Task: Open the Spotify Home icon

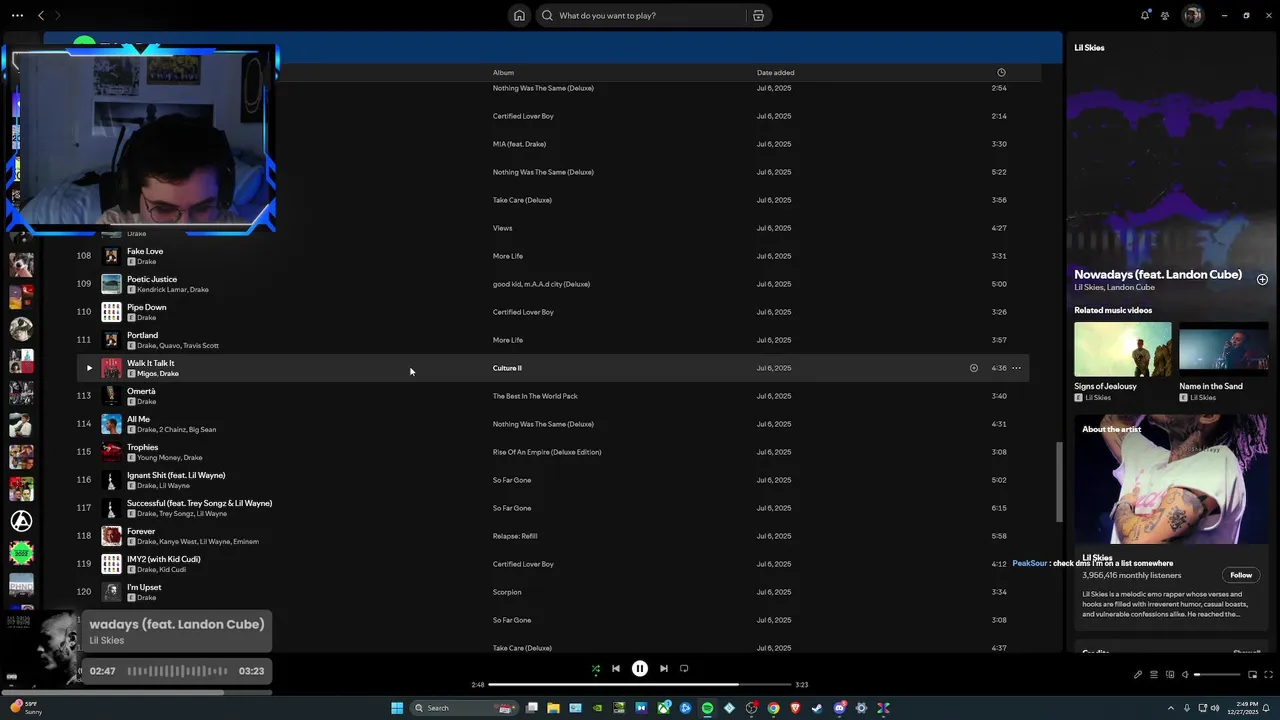Action: click(x=519, y=15)
